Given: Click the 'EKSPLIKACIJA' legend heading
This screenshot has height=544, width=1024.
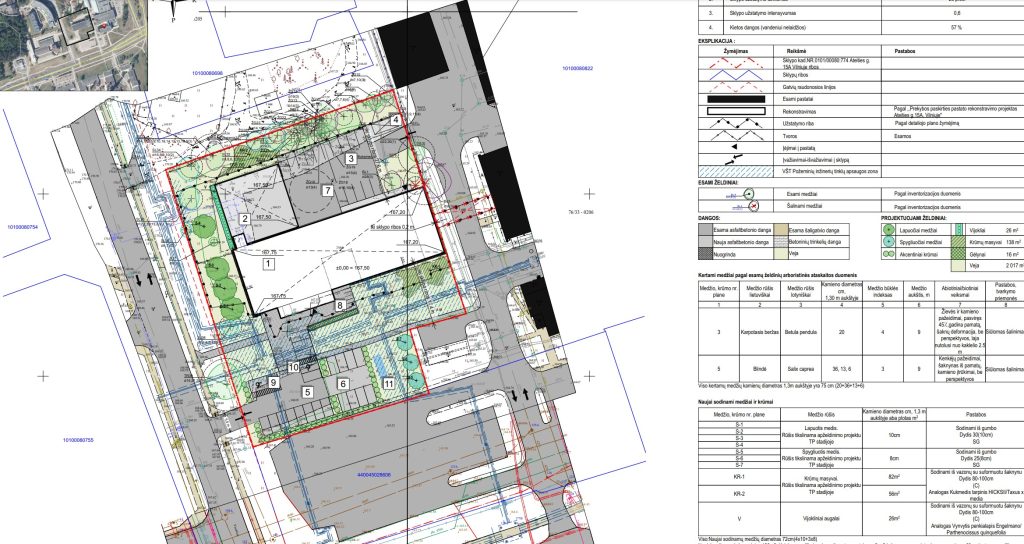Looking at the screenshot, I should click(x=716, y=40).
